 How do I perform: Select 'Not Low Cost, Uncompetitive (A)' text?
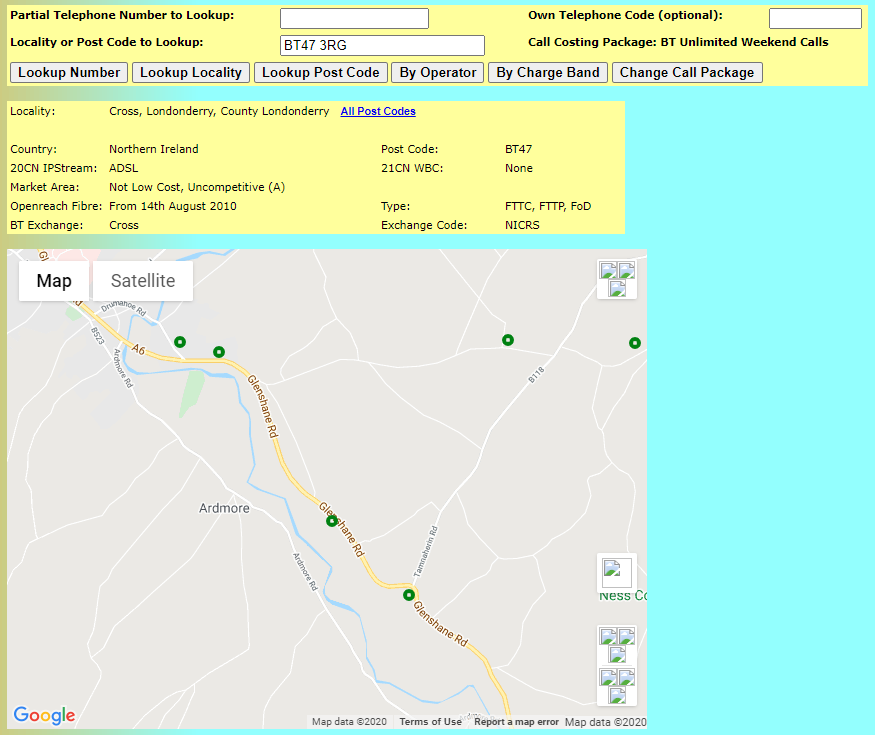click(x=197, y=187)
